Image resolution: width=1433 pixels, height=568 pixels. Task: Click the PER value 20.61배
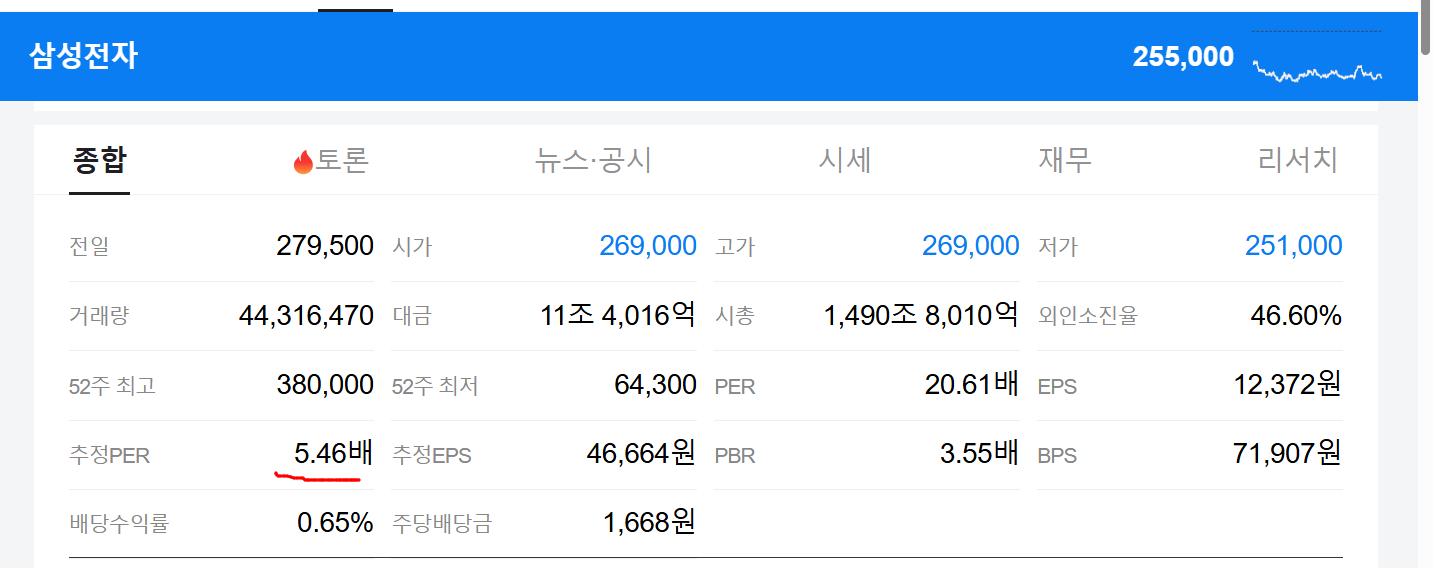click(972, 385)
